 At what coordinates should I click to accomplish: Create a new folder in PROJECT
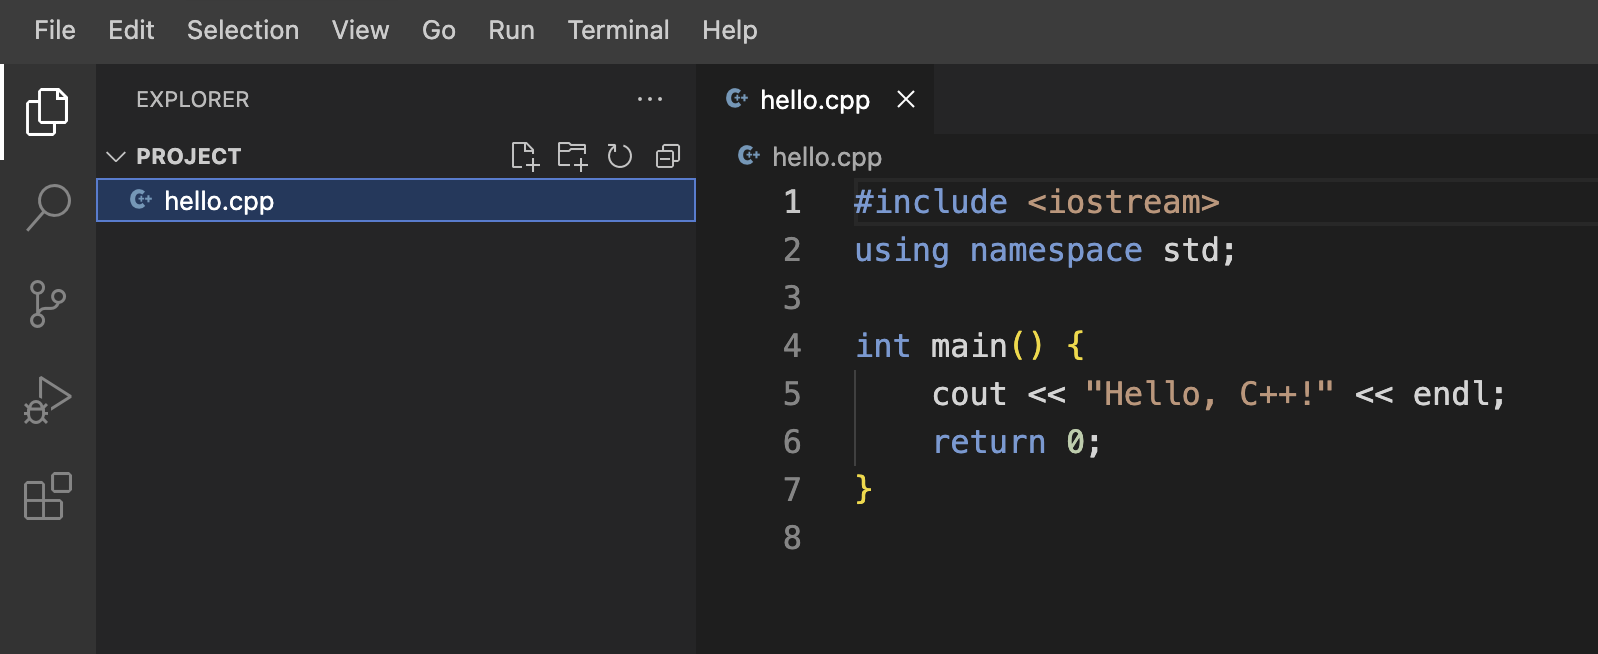coord(572,156)
